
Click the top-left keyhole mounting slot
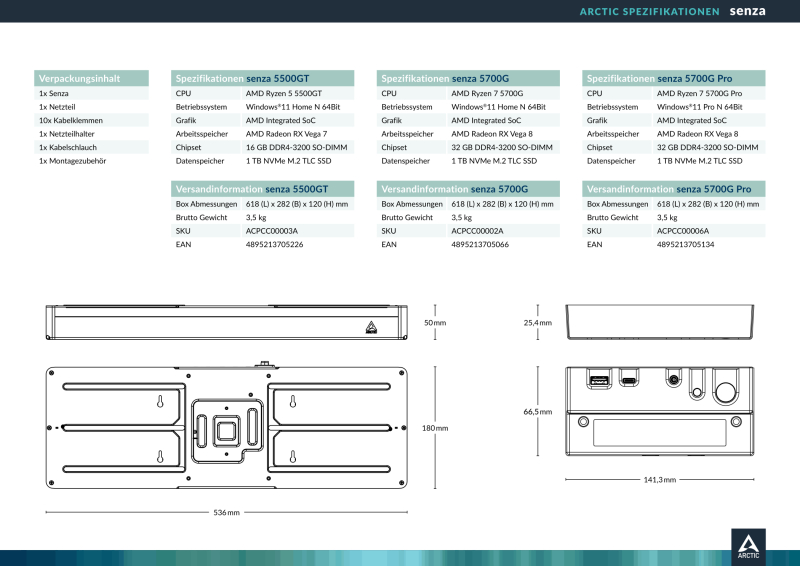(x=160, y=402)
